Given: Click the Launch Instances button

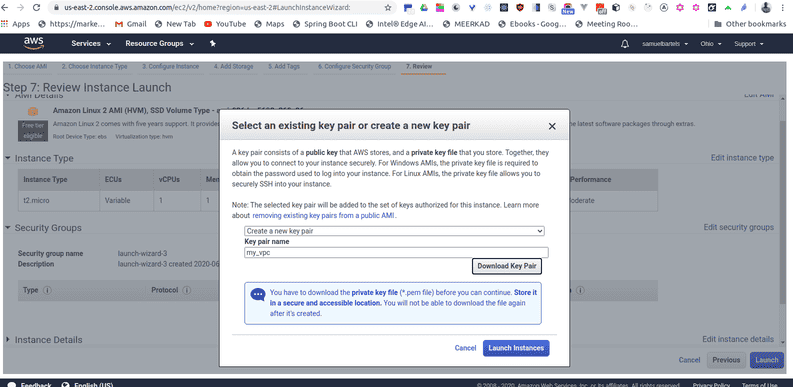Looking at the screenshot, I should click(x=516, y=348).
